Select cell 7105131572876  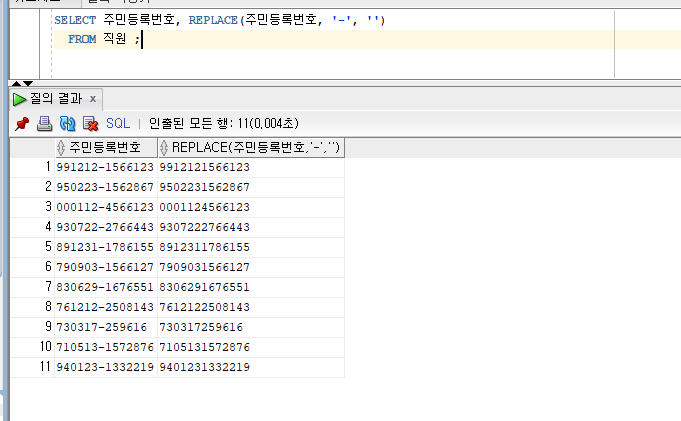pyautogui.click(x=251, y=347)
